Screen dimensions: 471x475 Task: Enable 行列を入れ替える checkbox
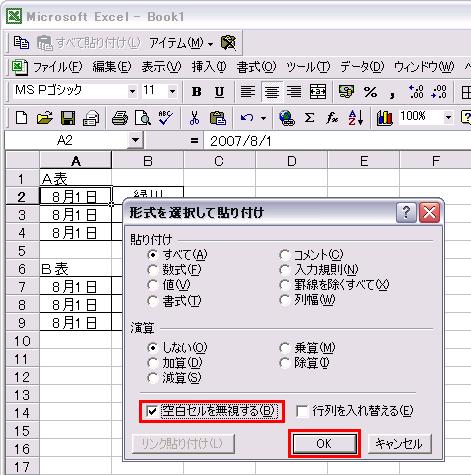(302, 411)
